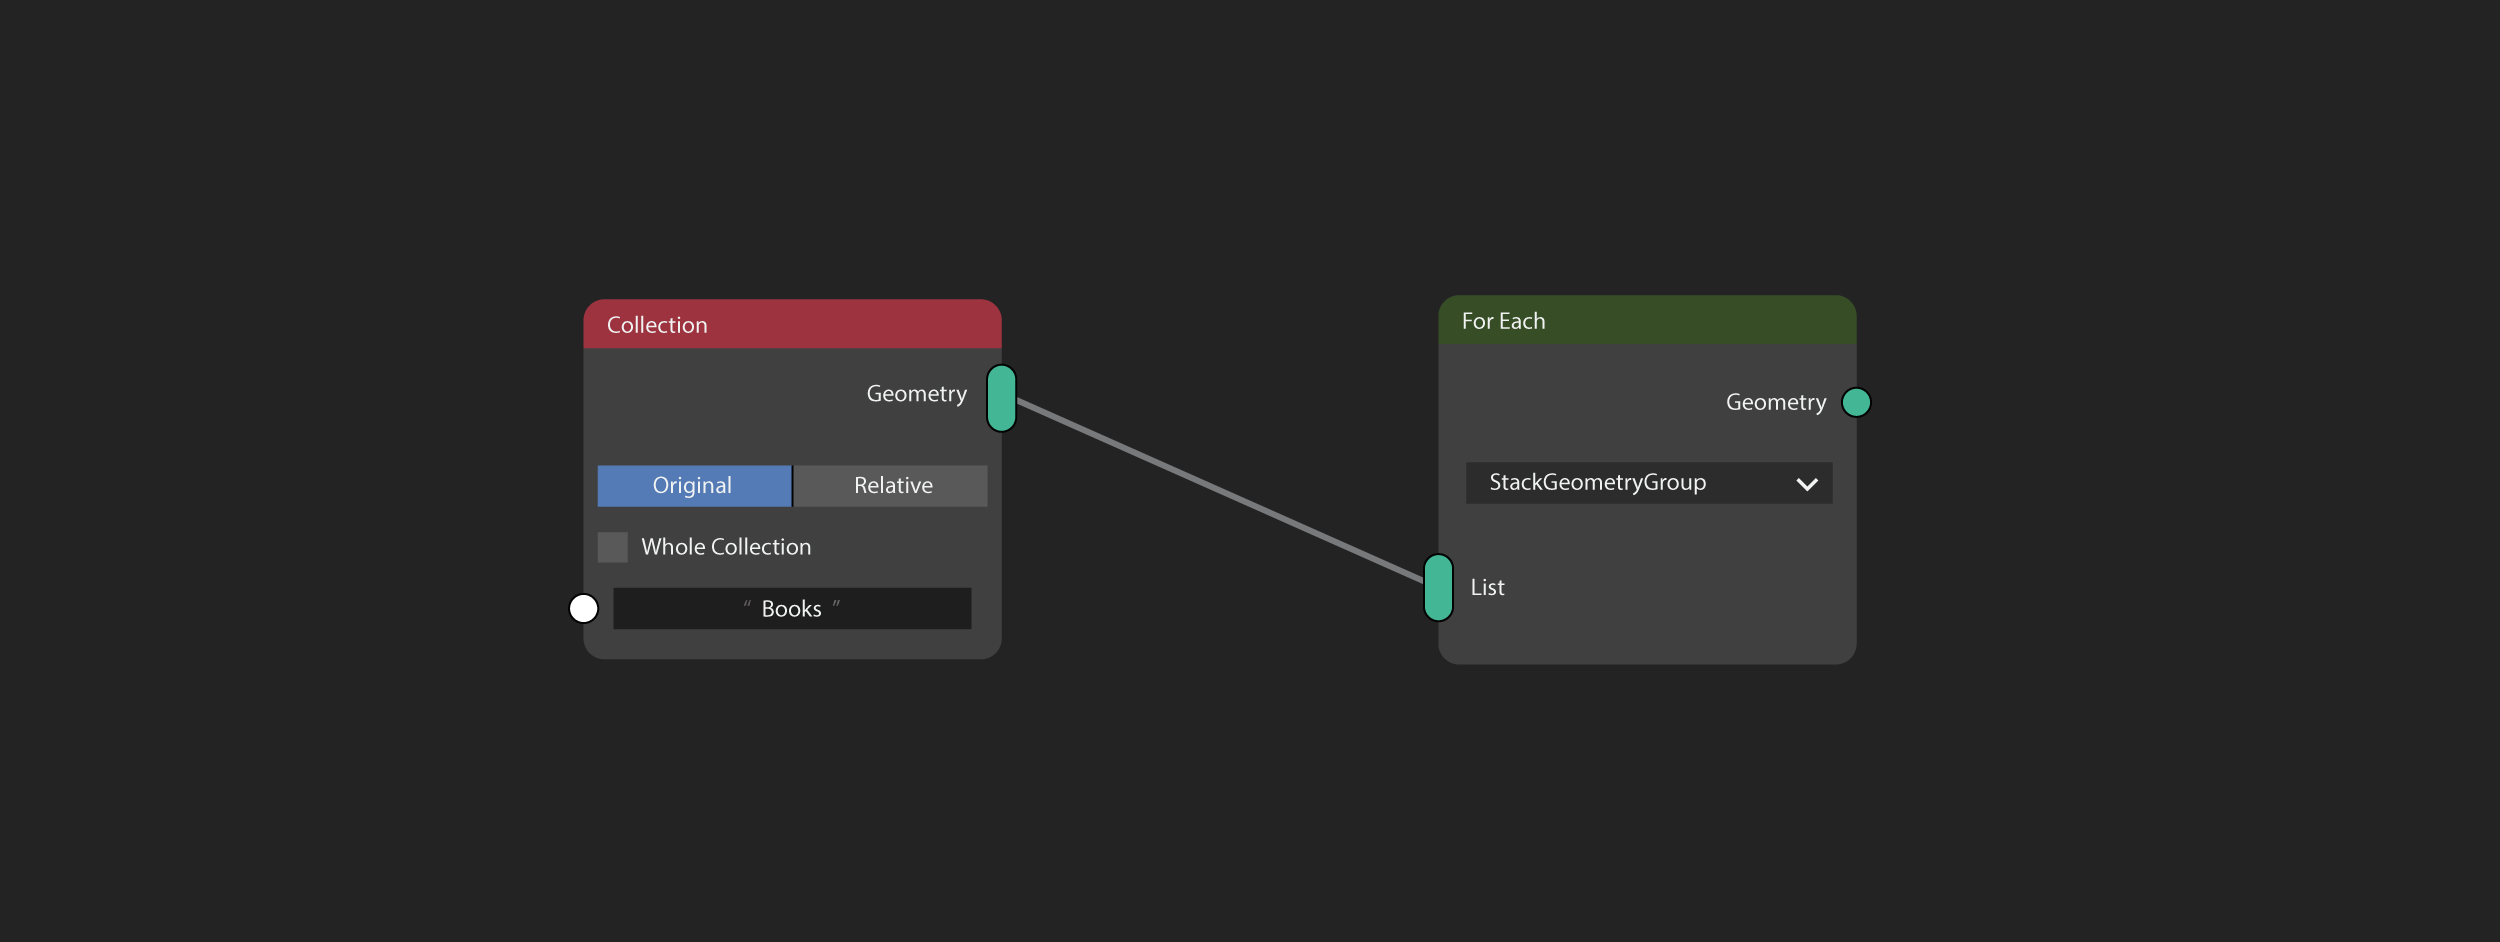Select the For Each node header

tap(1647, 320)
